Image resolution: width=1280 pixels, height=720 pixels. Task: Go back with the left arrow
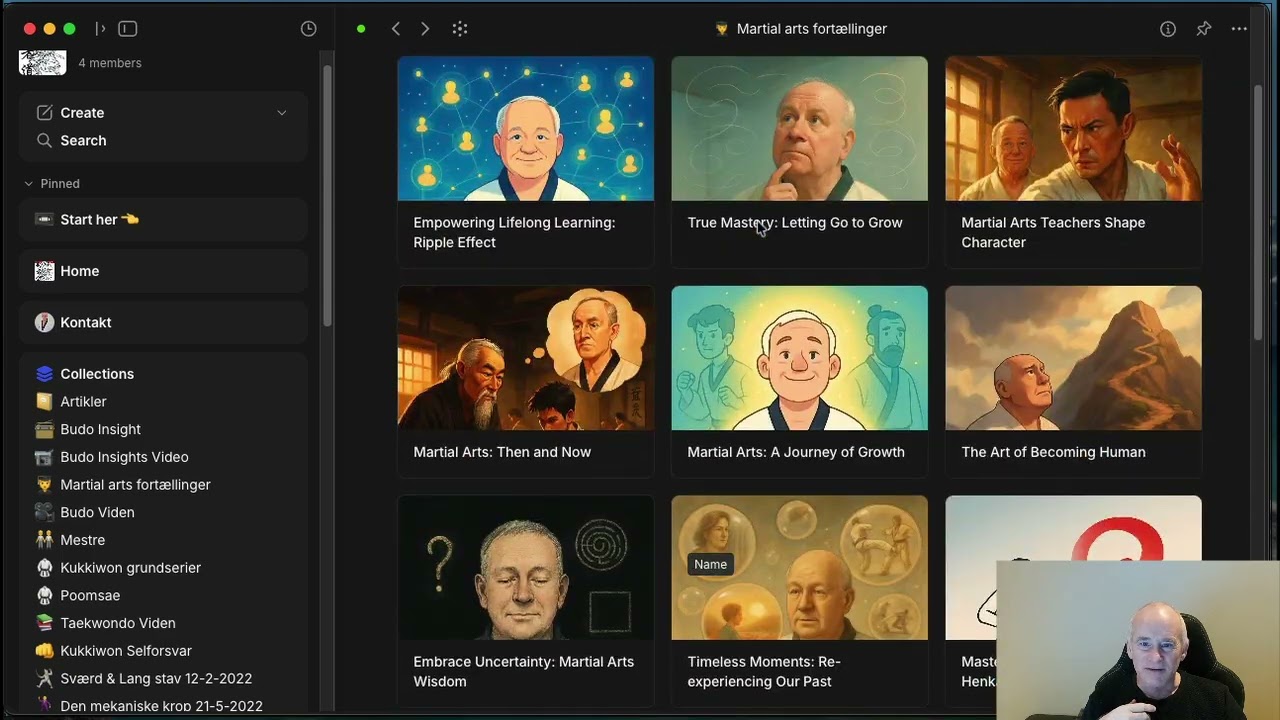396,29
